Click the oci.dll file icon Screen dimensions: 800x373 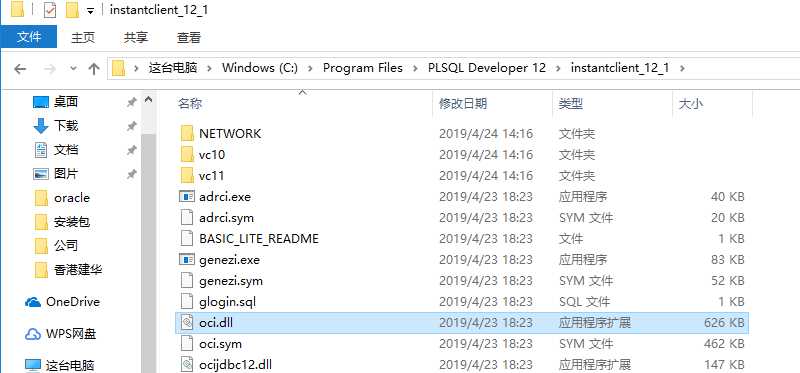tap(187, 322)
